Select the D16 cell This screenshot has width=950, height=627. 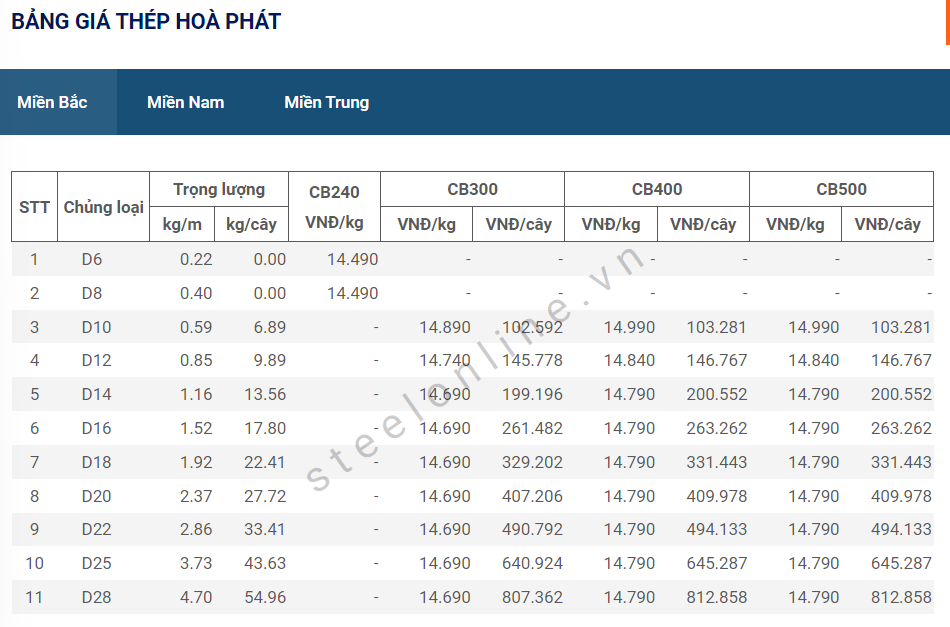(96, 428)
